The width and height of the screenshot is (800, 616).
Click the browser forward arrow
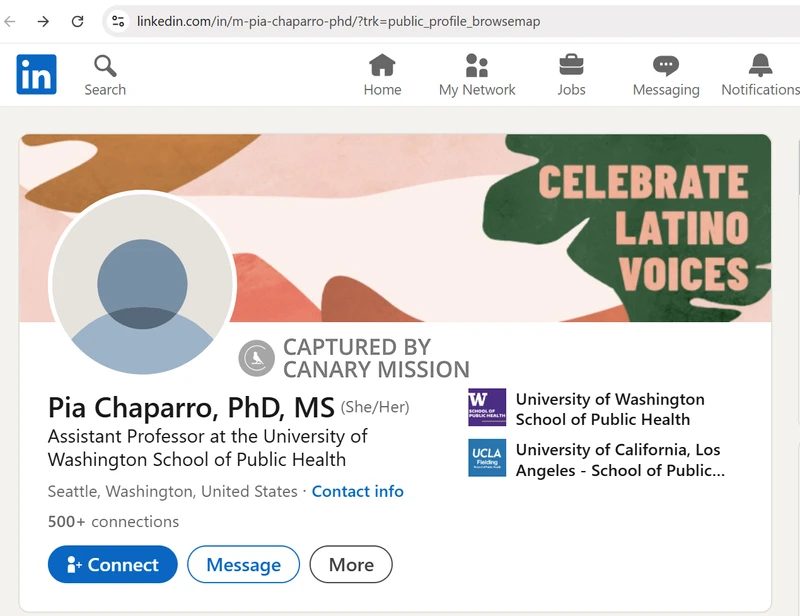click(x=43, y=21)
